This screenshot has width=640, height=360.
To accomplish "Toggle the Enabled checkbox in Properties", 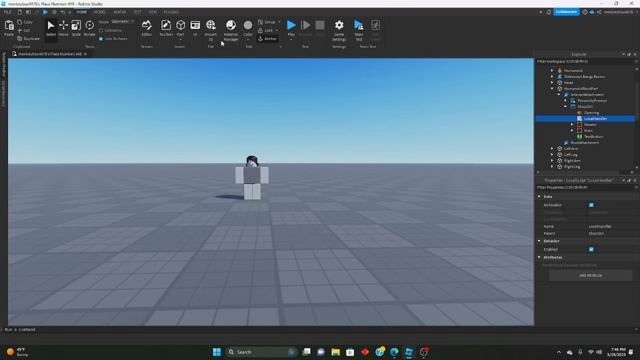I will coord(591,249).
